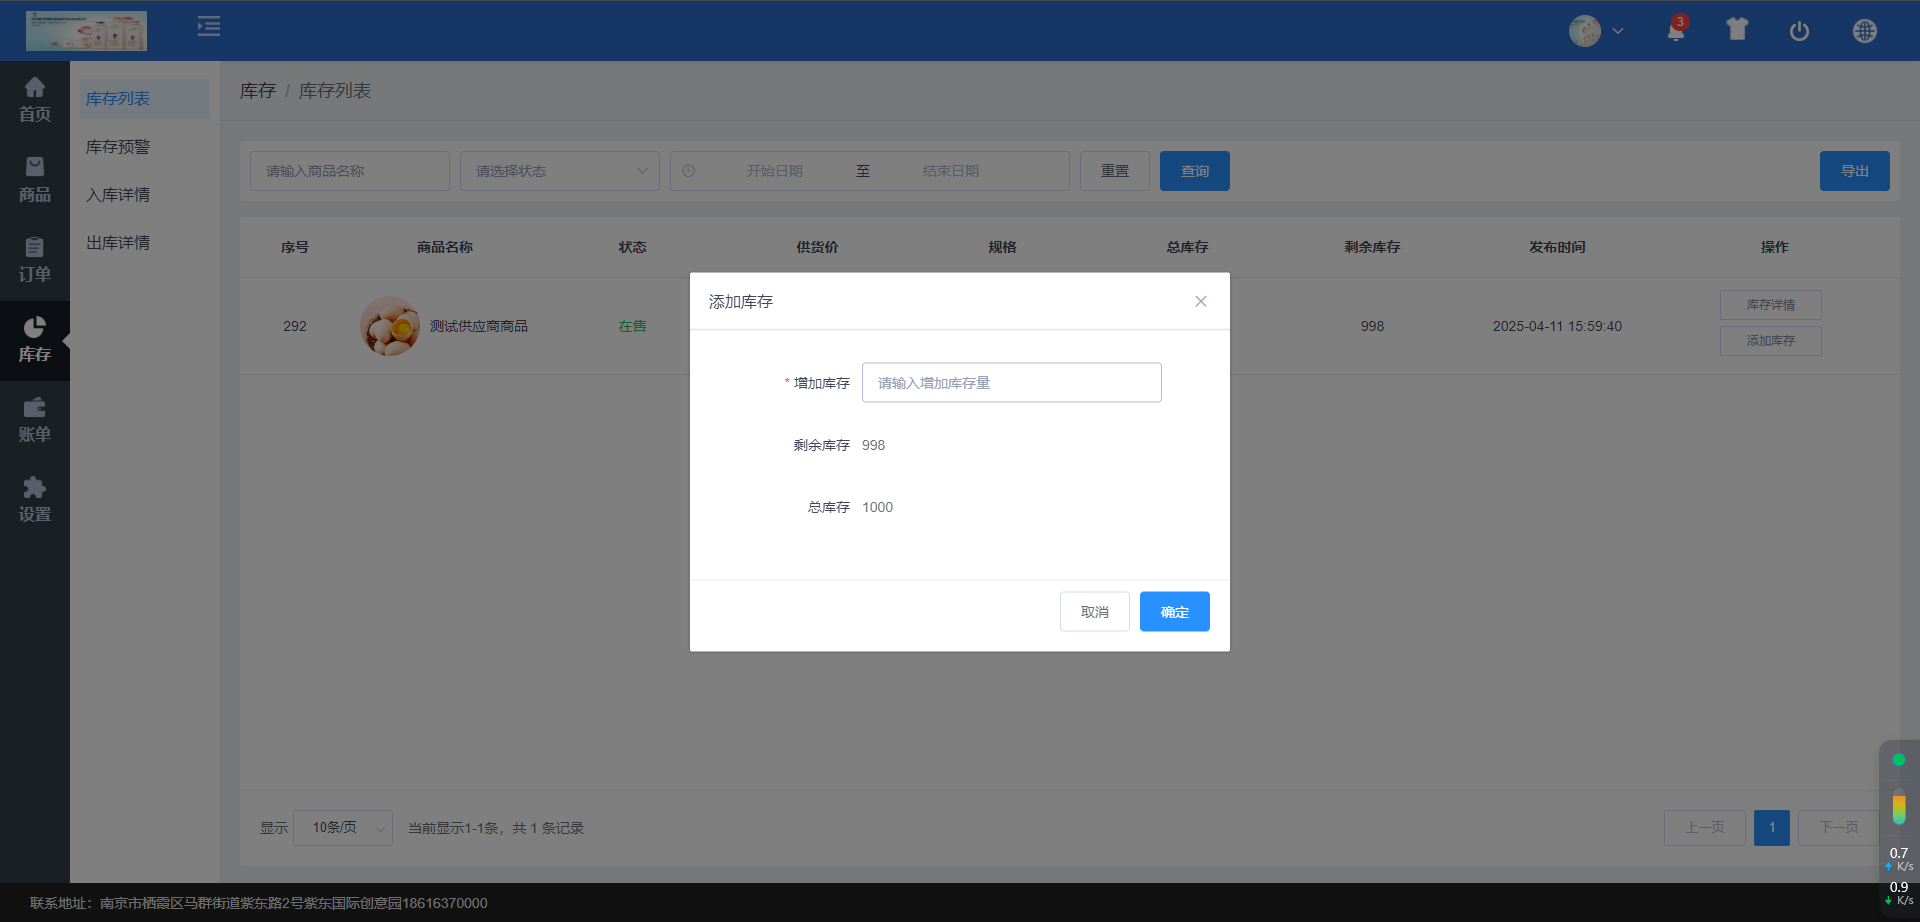Click the globe language icon
Screen dimensions: 1920x922
tap(1864, 31)
